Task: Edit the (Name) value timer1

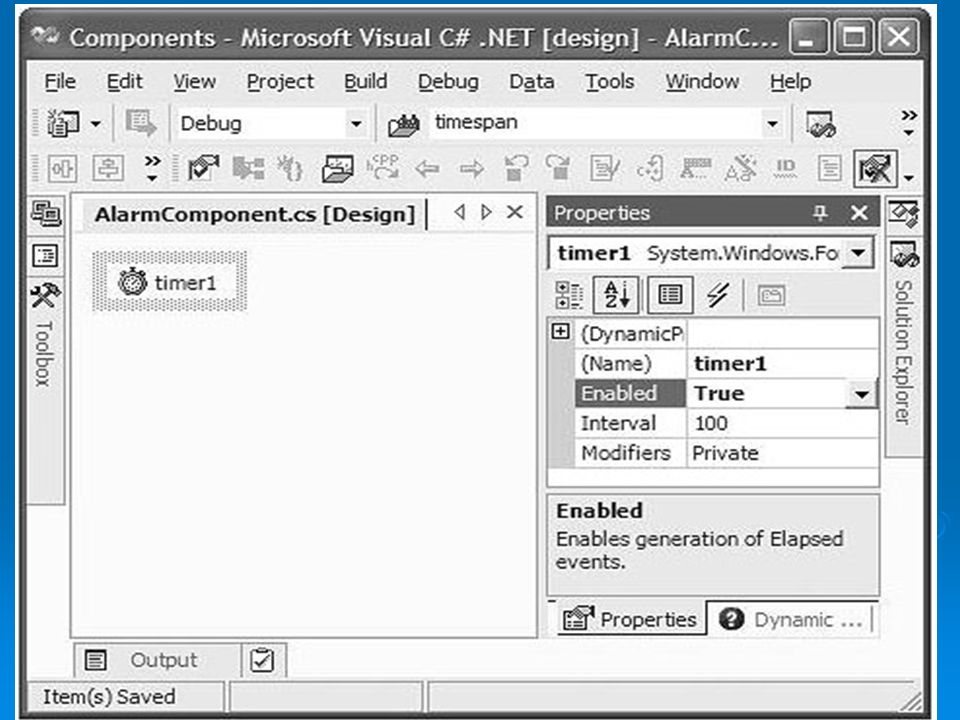Action: (x=783, y=364)
